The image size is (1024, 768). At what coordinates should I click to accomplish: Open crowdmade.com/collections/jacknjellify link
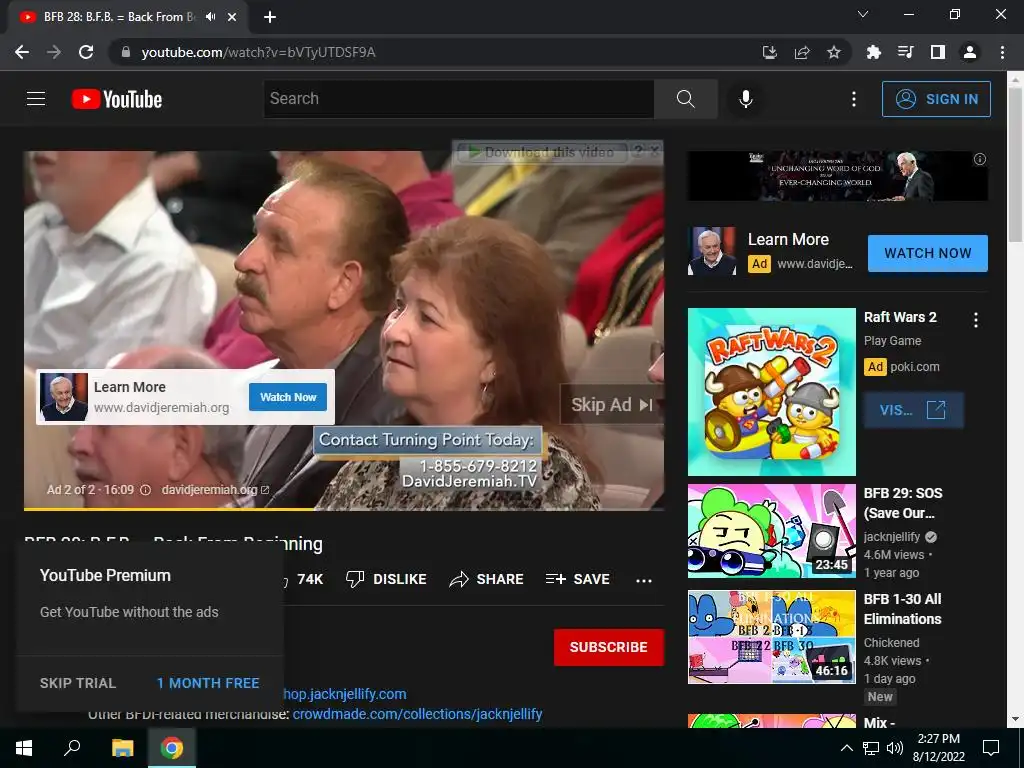417,714
